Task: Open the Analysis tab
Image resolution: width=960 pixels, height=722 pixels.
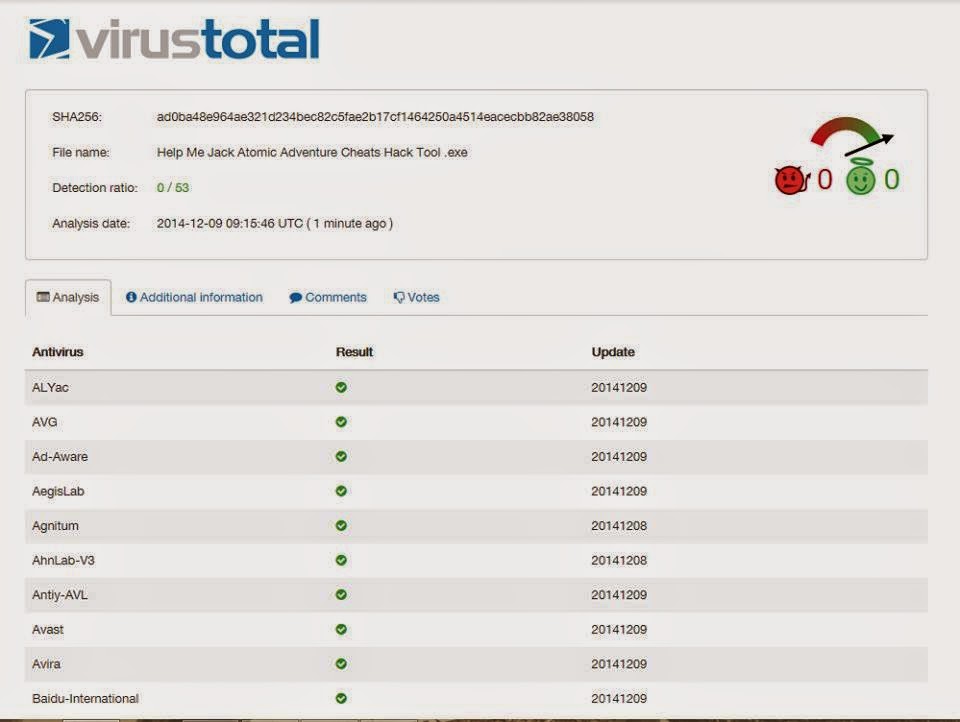Action: (68, 298)
